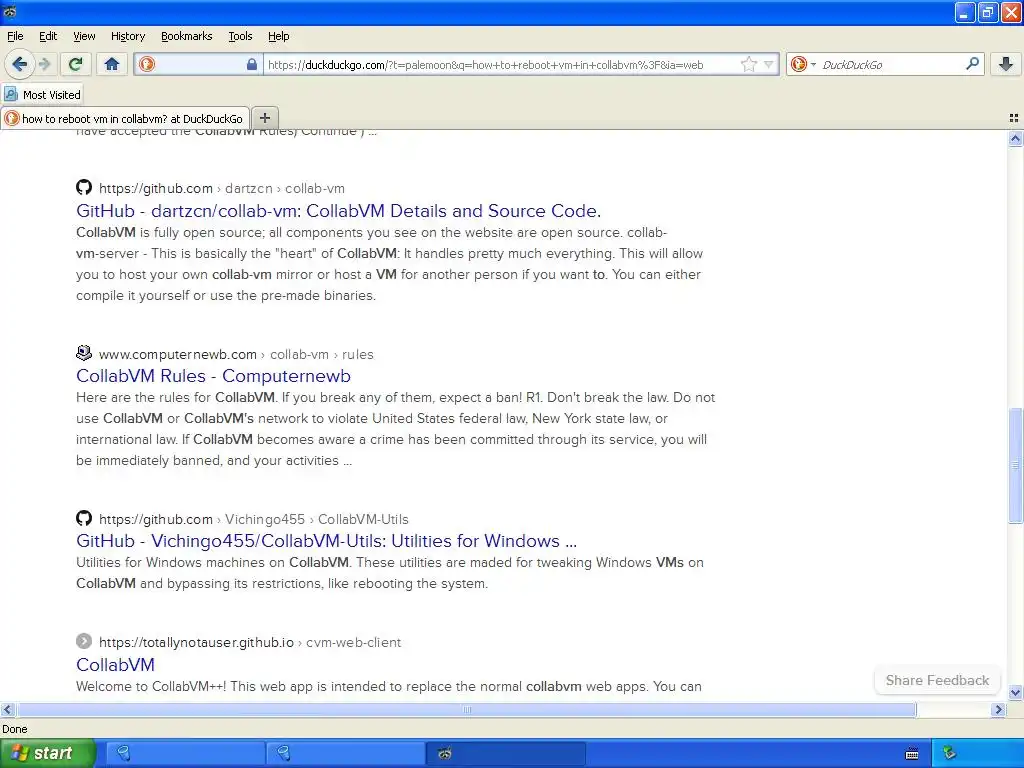The height and width of the screenshot is (768, 1024).
Task: Select the DuckDuckGo search results tab
Action: 125,118
